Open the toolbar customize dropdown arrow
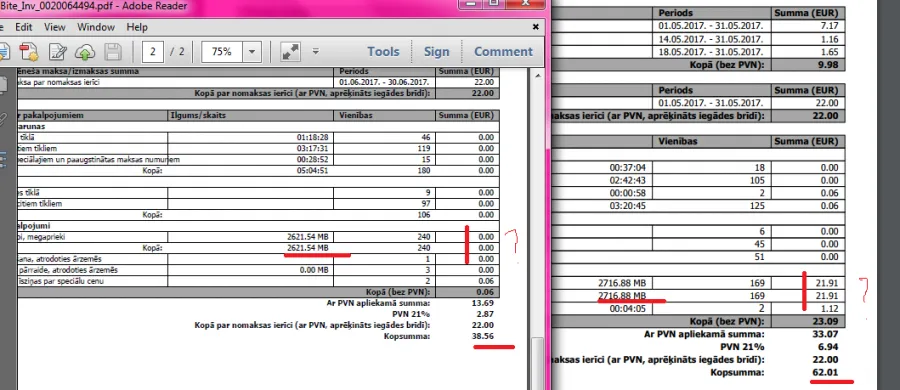Screen dimensions: 900x390 (315, 51)
